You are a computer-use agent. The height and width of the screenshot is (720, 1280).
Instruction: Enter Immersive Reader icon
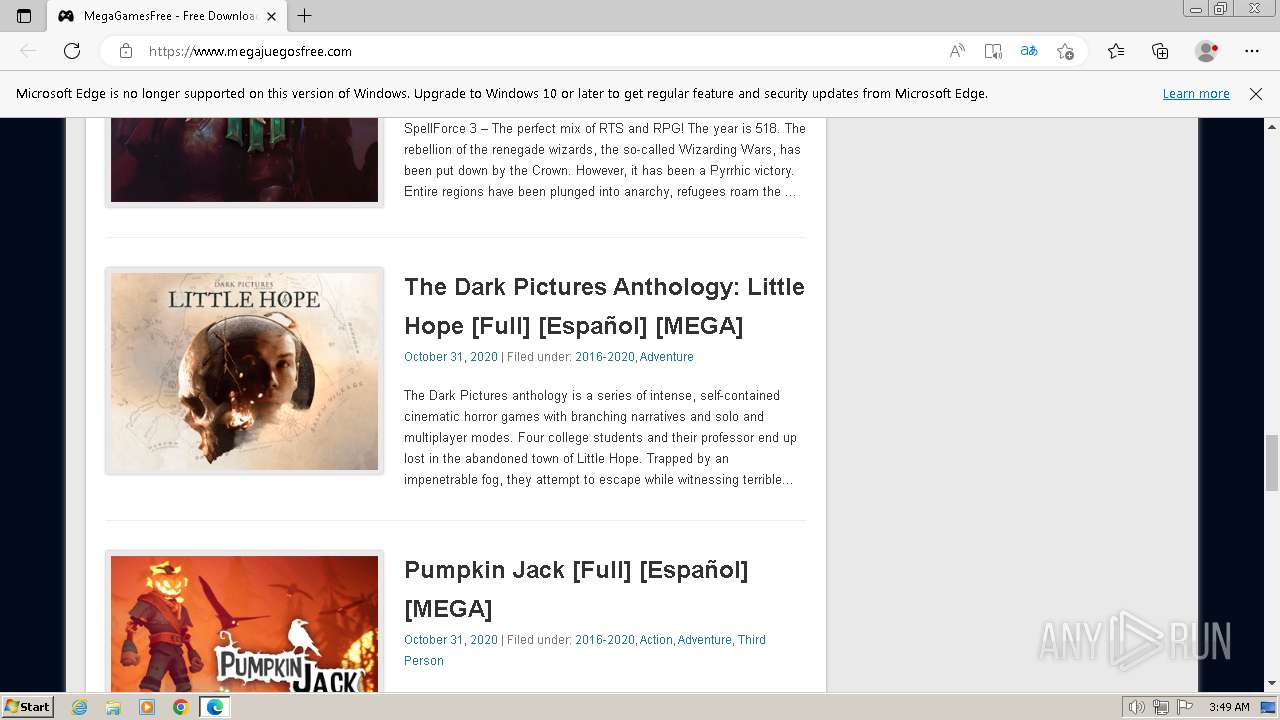pos(993,51)
